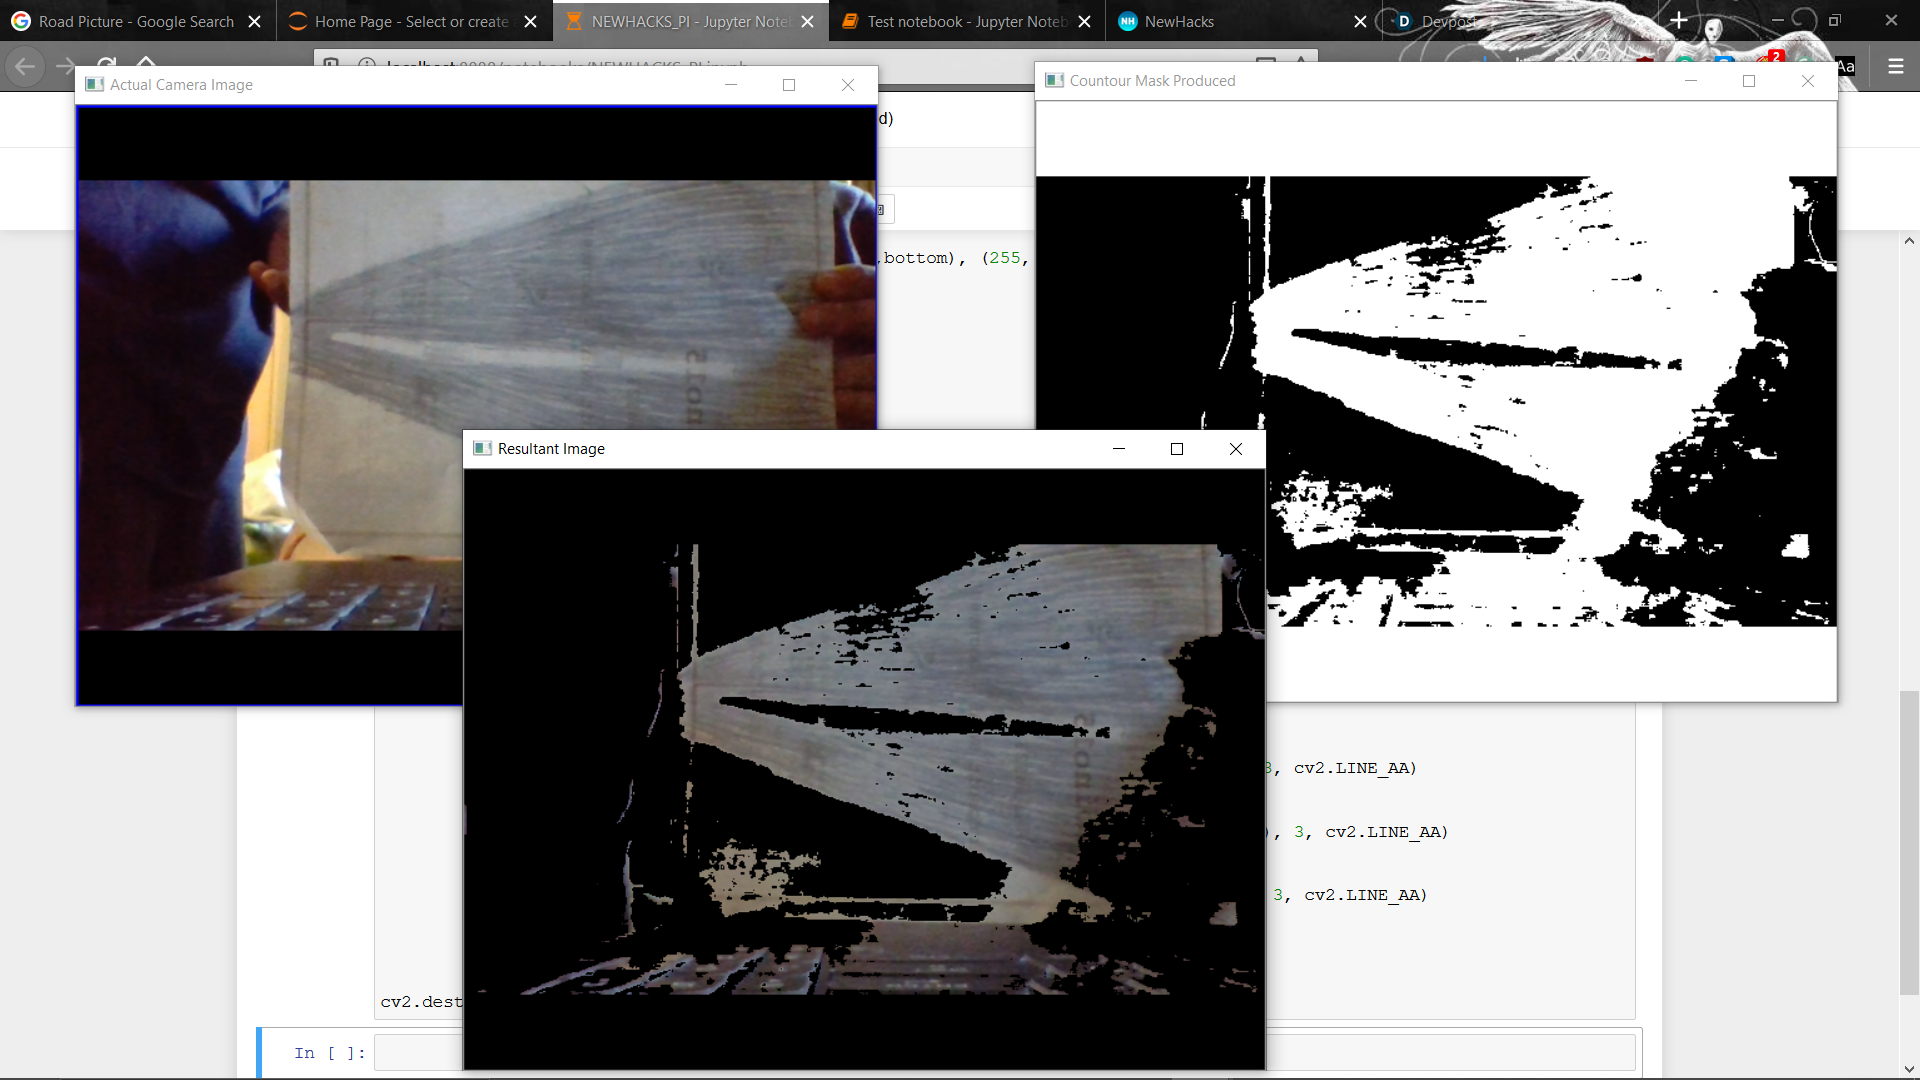Image resolution: width=1920 pixels, height=1080 pixels.
Task: Close the NEWHACKS_PI Jupyter notebook tab
Action: click(x=808, y=21)
